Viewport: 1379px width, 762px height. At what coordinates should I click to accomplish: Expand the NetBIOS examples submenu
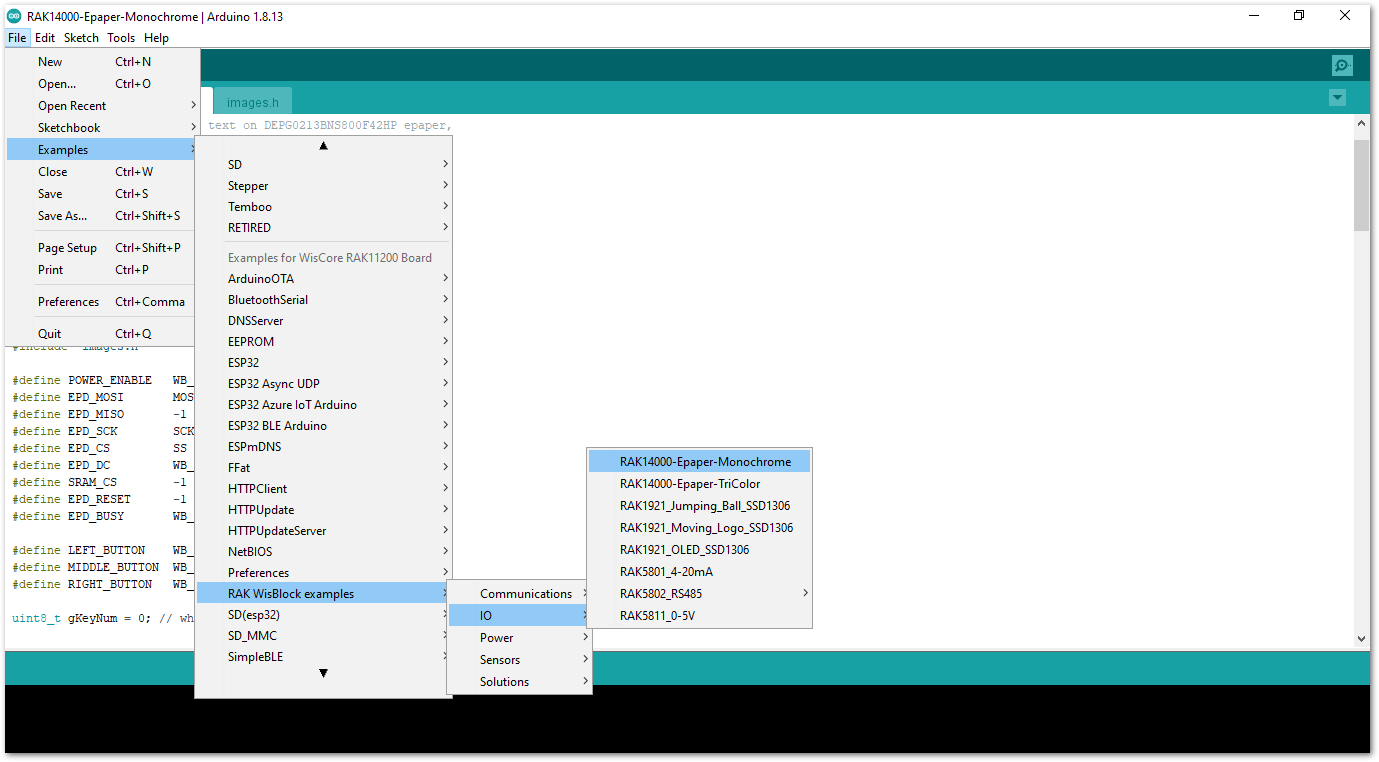tap(323, 552)
